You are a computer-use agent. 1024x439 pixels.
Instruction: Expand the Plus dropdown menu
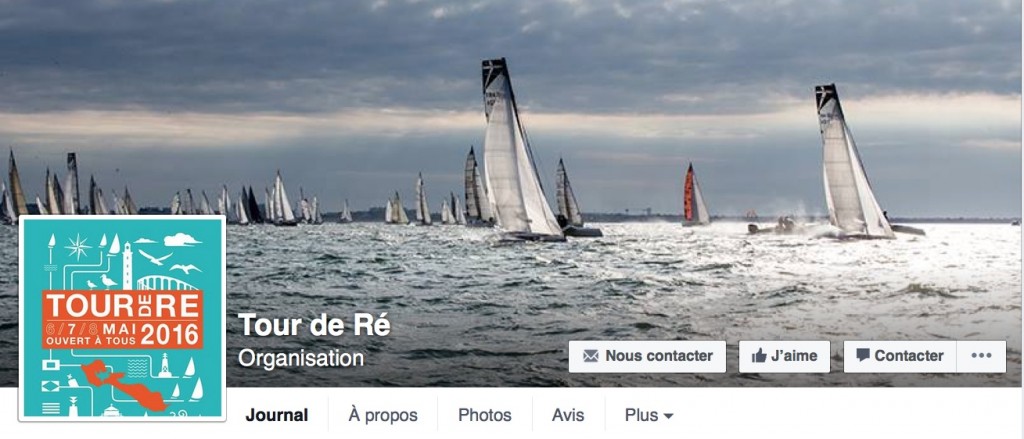(x=648, y=415)
